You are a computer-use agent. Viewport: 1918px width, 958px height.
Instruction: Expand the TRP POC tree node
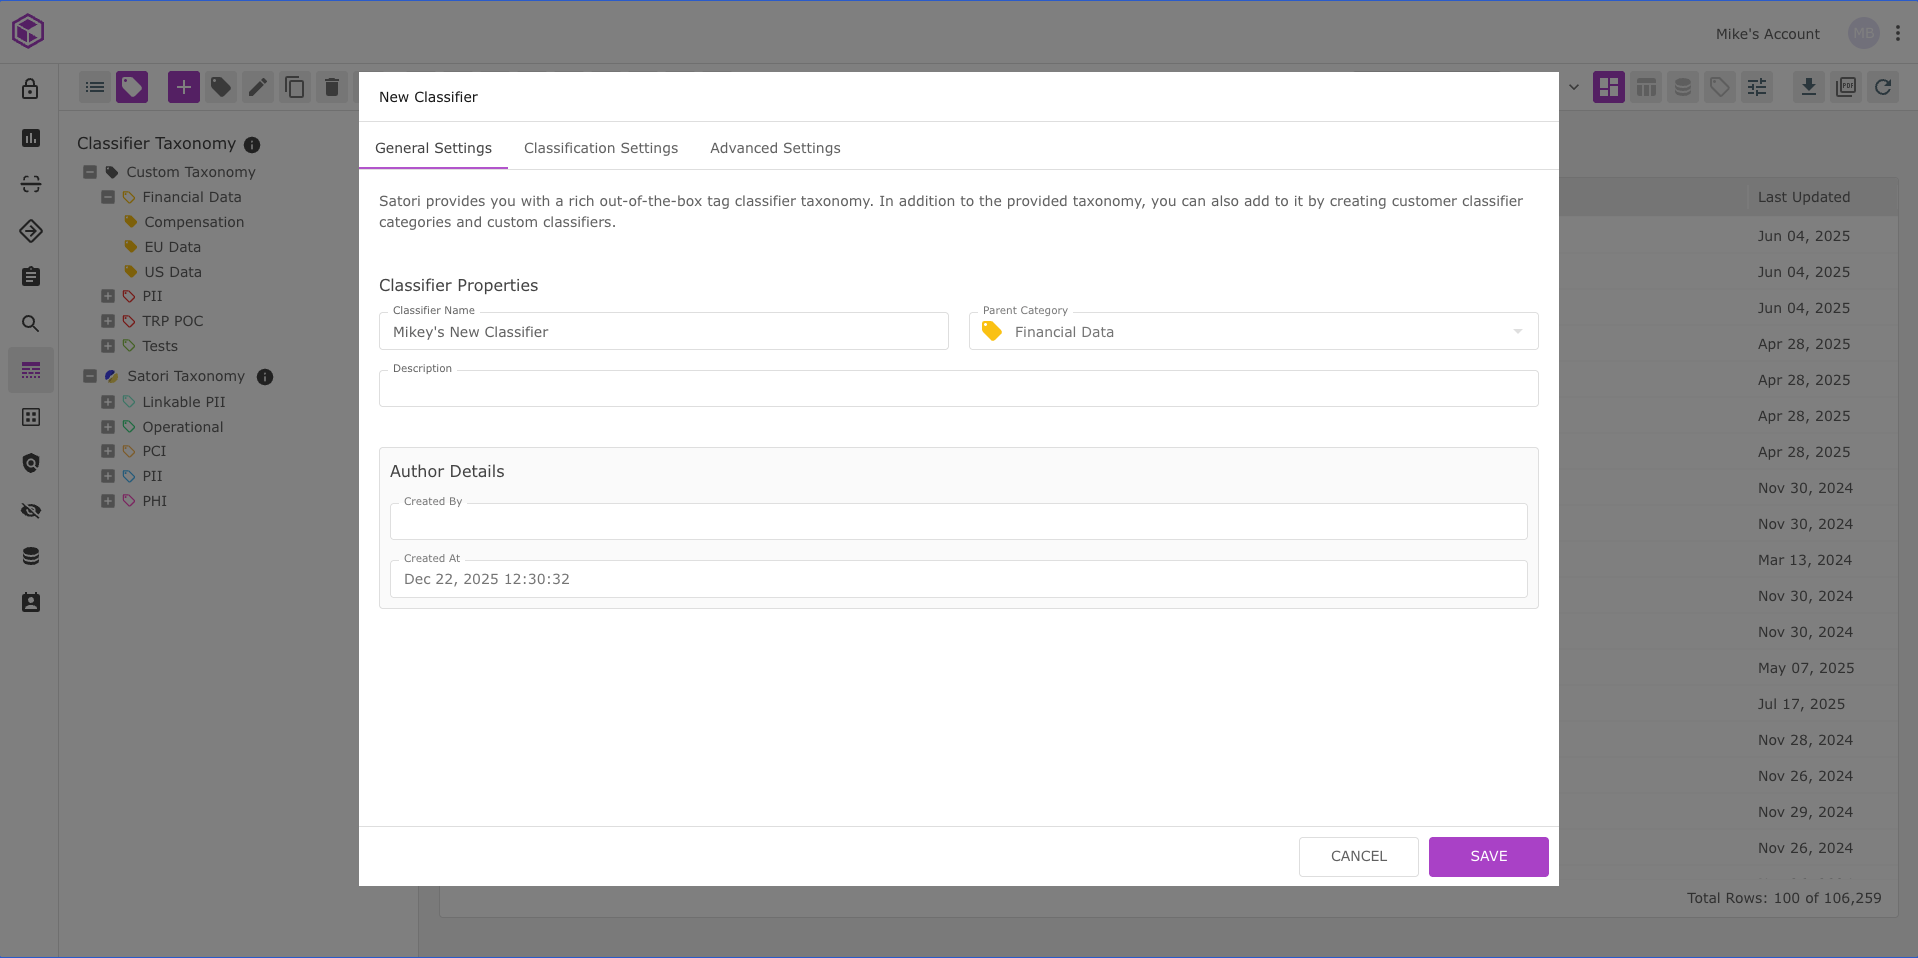[108, 321]
